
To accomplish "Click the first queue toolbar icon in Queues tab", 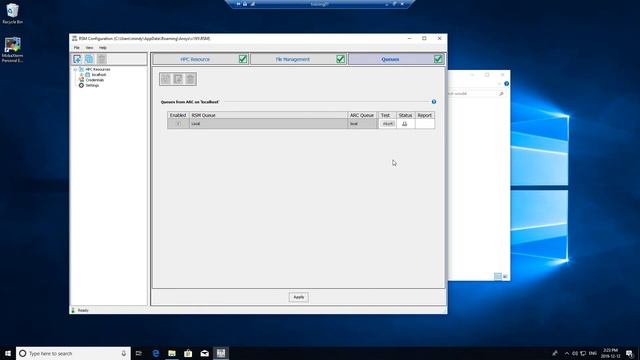I will 166,79.
